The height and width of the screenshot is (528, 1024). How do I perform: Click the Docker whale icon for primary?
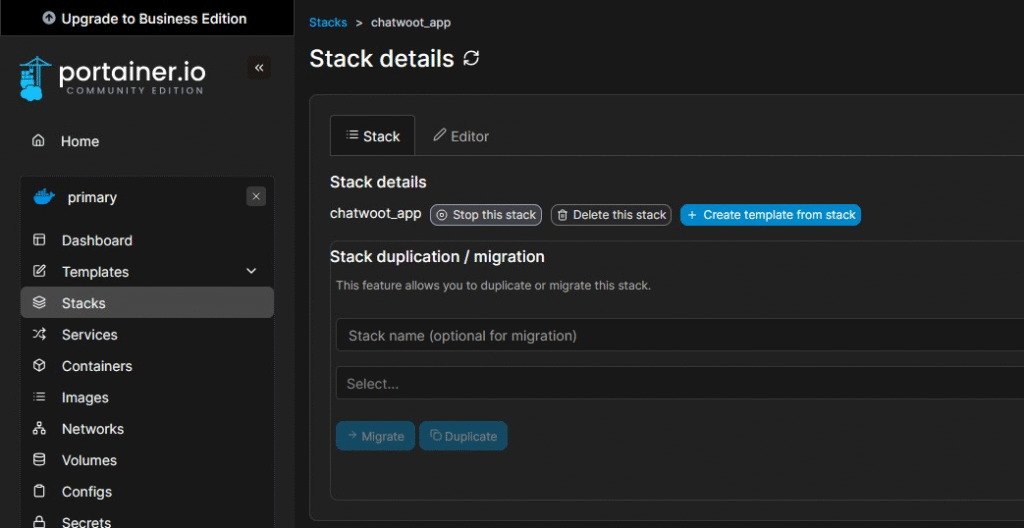tap(43, 197)
